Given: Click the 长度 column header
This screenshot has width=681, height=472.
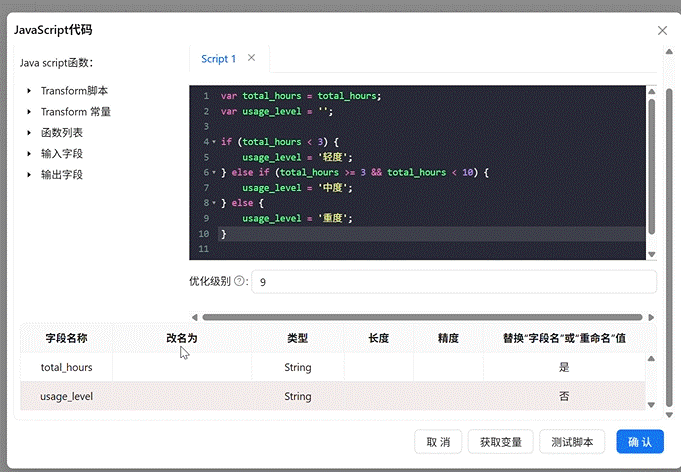Looking at the screenshot, I should (x=378, y=338).
